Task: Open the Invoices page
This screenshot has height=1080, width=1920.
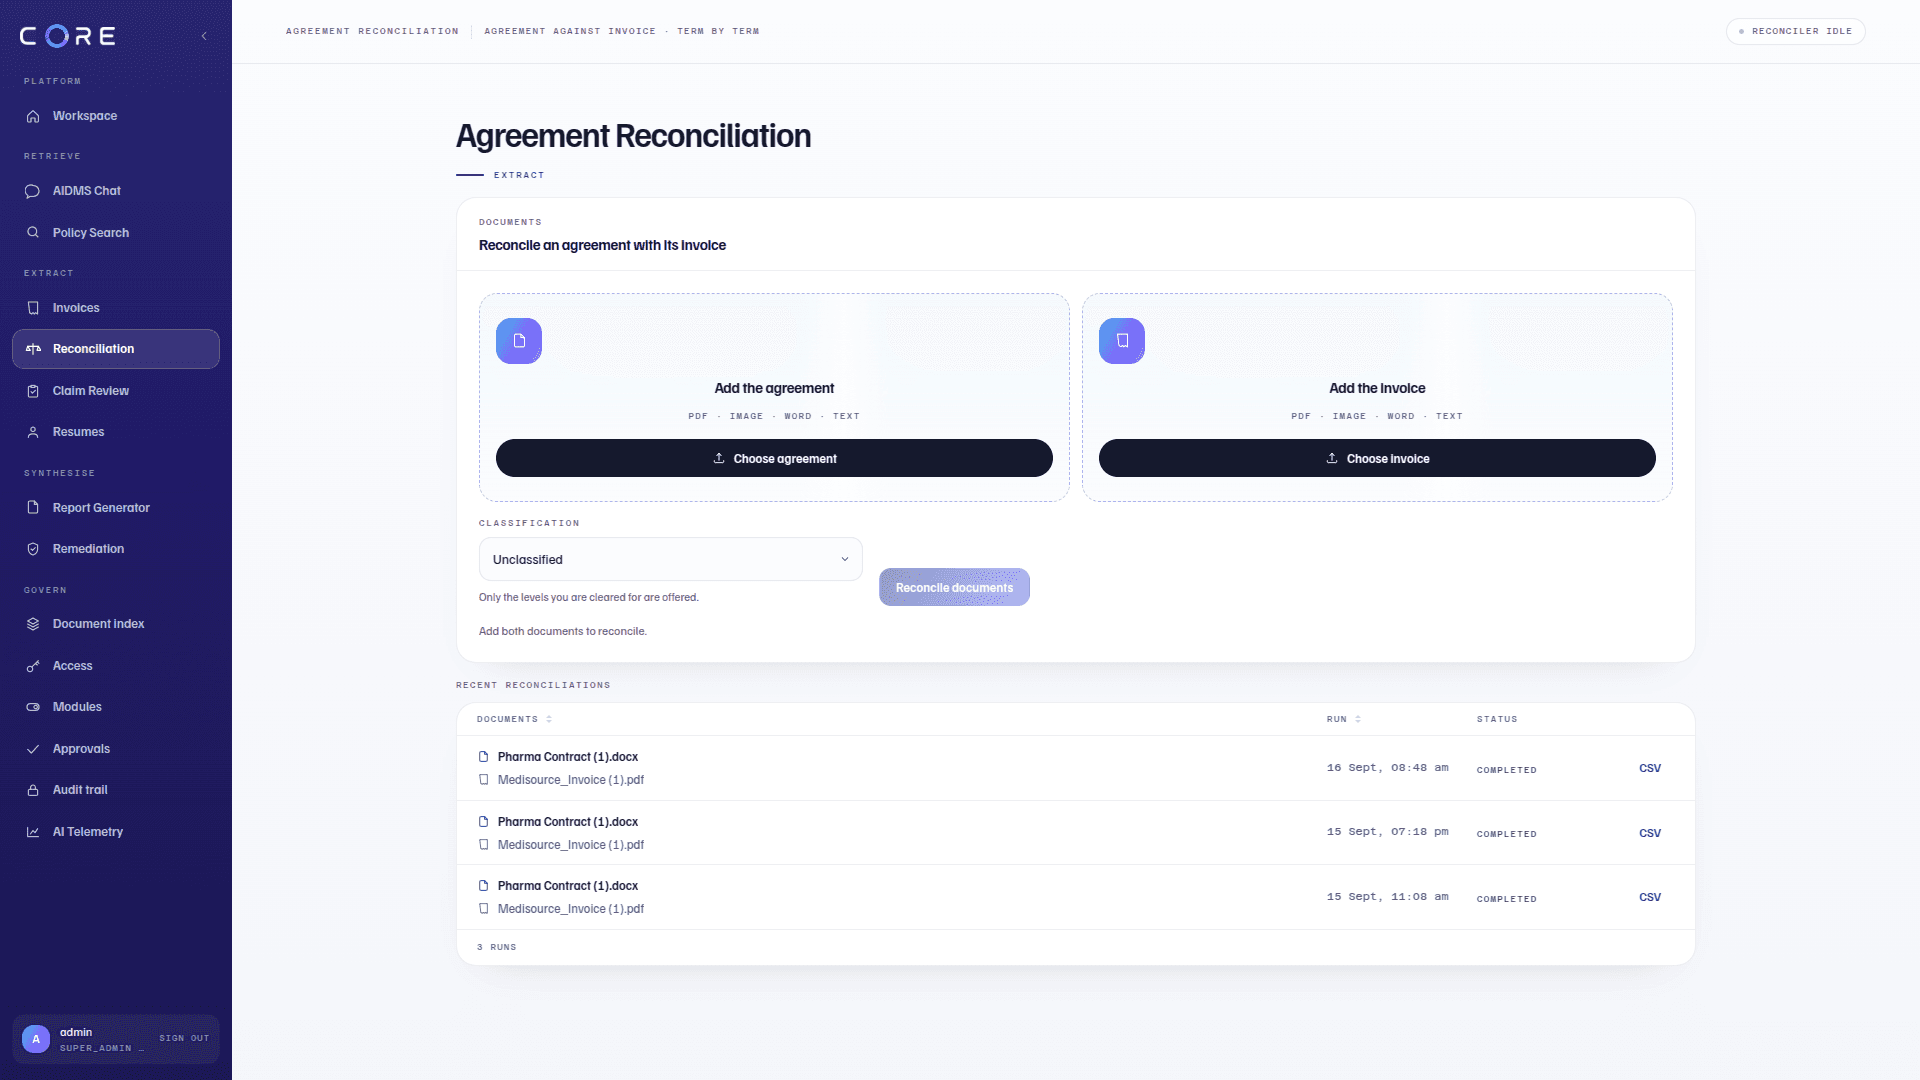Action: point(116,308)
